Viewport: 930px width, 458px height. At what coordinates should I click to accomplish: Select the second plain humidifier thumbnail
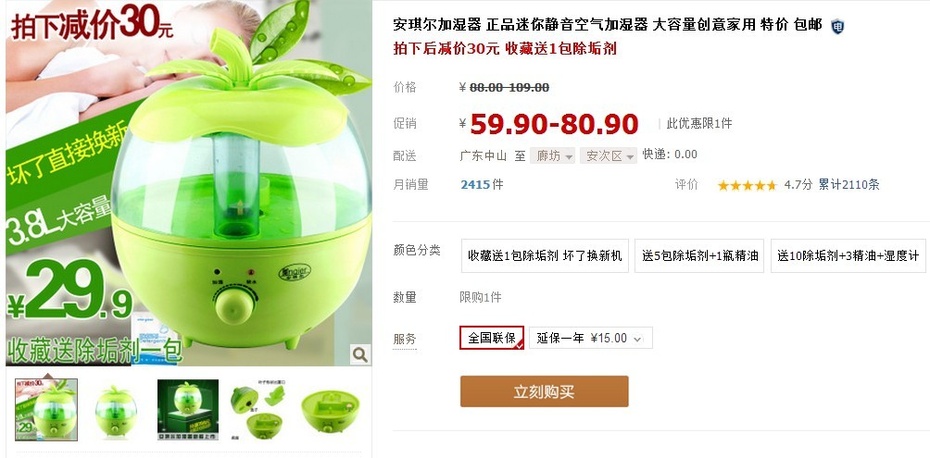[117, 410]
